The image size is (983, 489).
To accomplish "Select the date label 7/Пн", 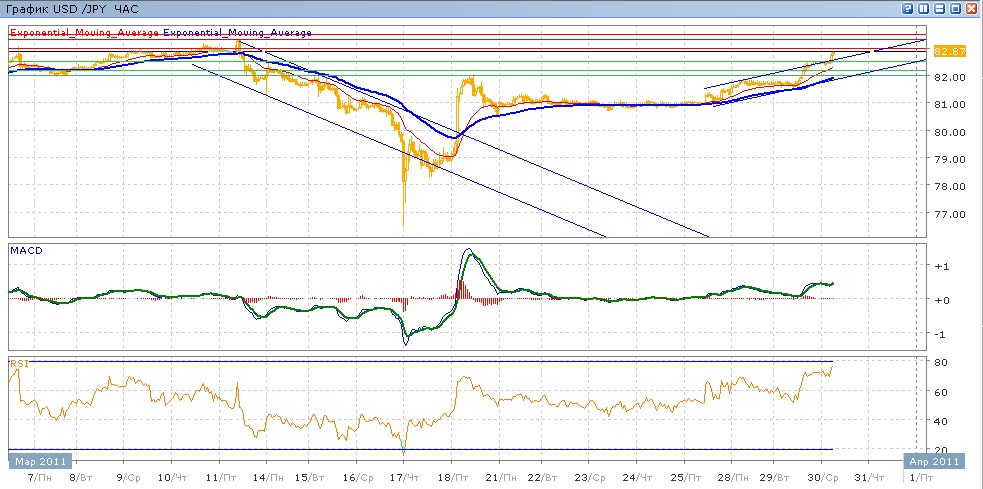I will point(41,478).
